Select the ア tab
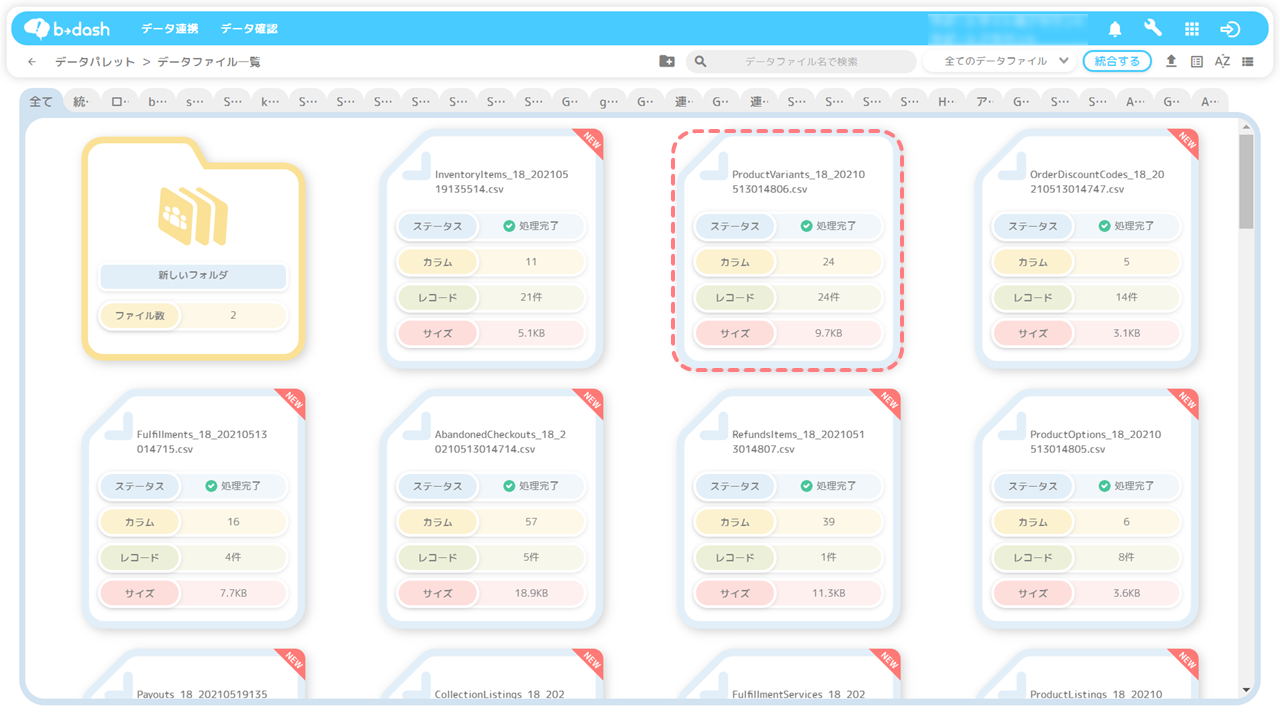The width and height of the screenshot is (1280, 720). [983, 102]
